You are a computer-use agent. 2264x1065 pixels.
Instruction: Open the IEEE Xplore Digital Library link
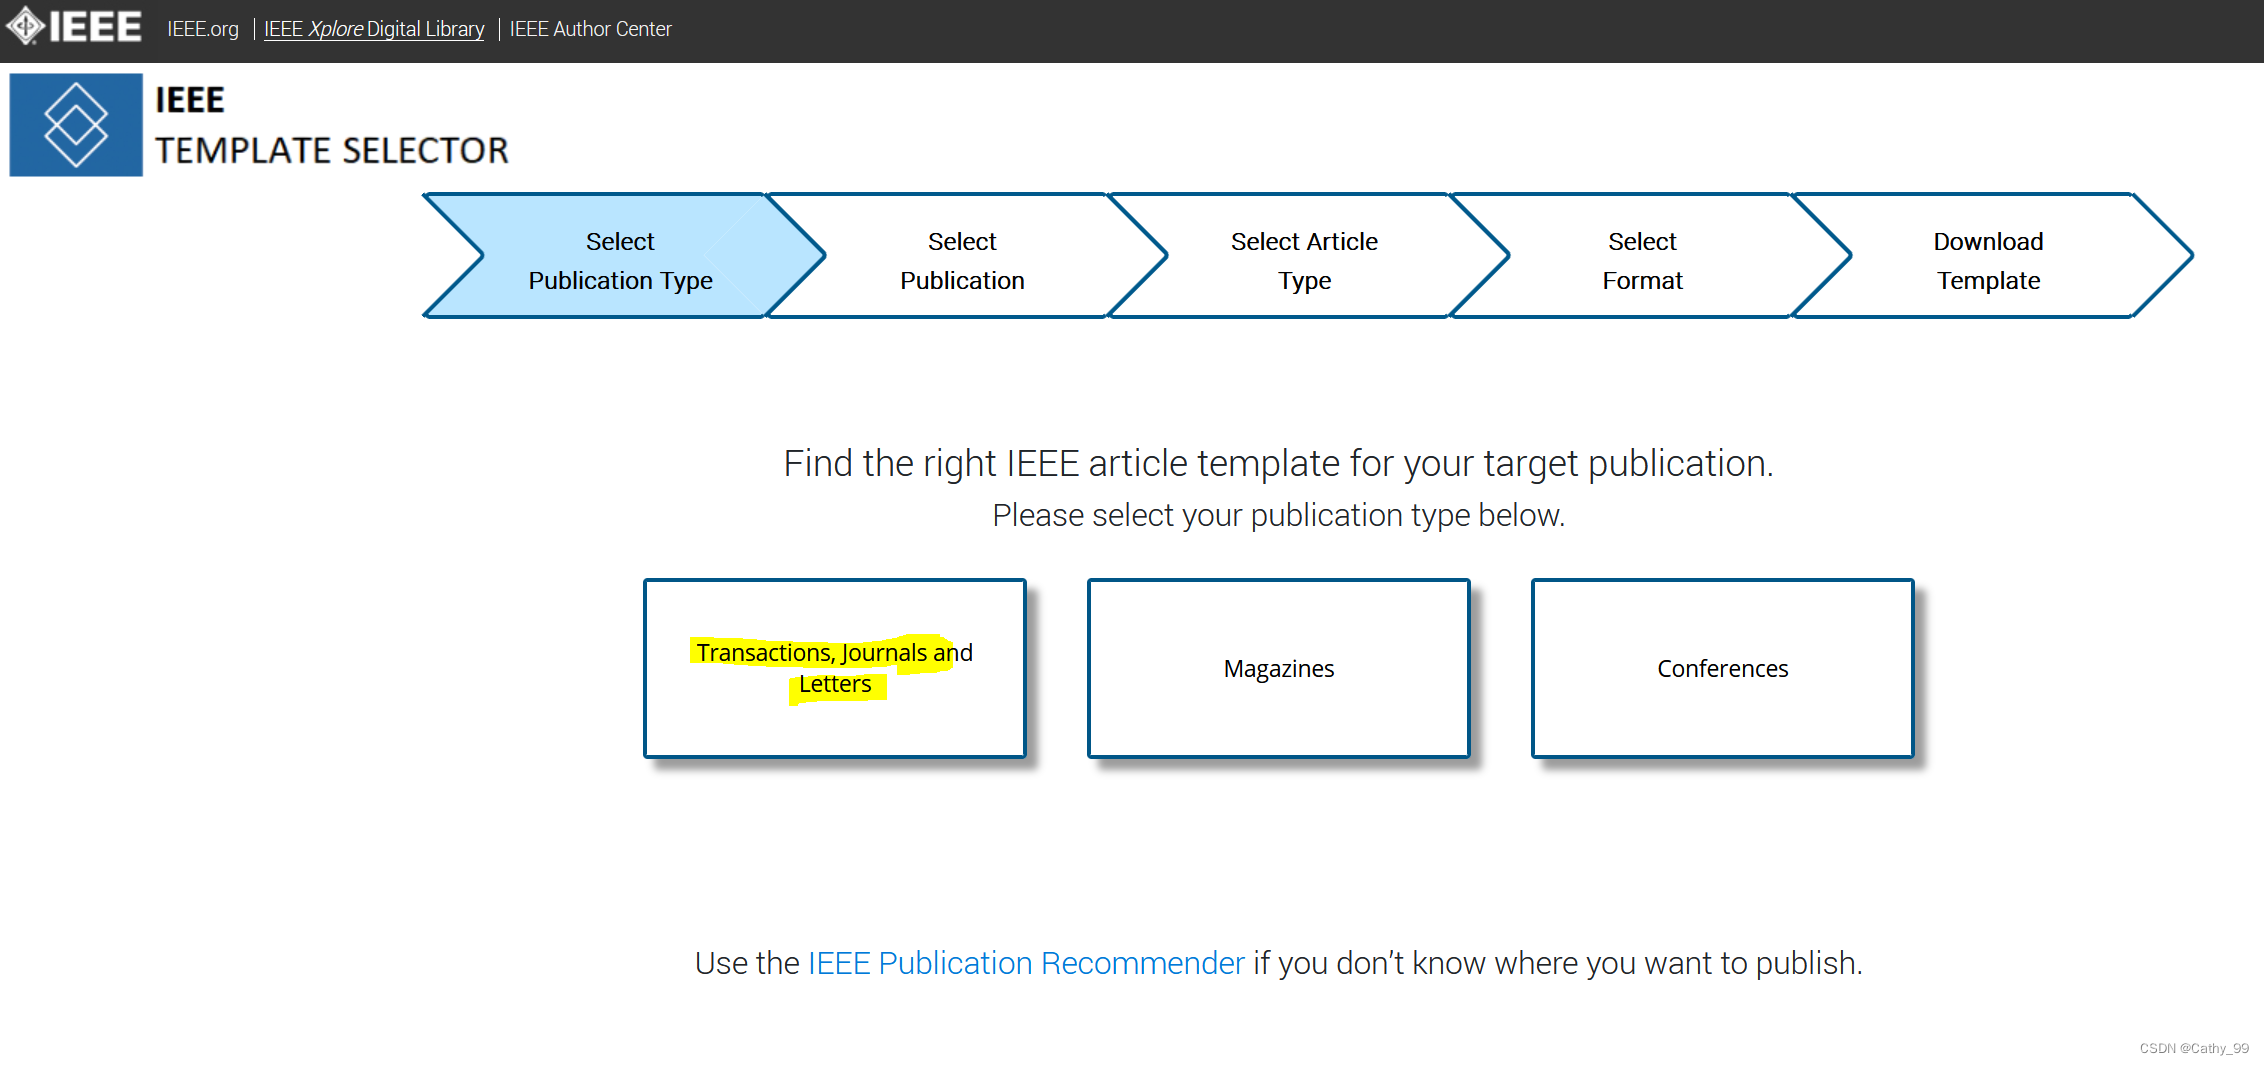(x=373, y=29)
